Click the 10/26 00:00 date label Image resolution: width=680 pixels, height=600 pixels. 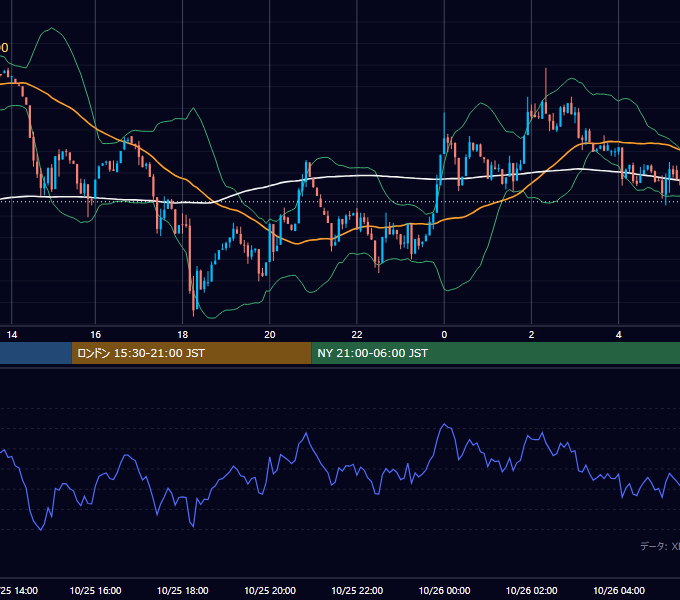coord(444,590)
